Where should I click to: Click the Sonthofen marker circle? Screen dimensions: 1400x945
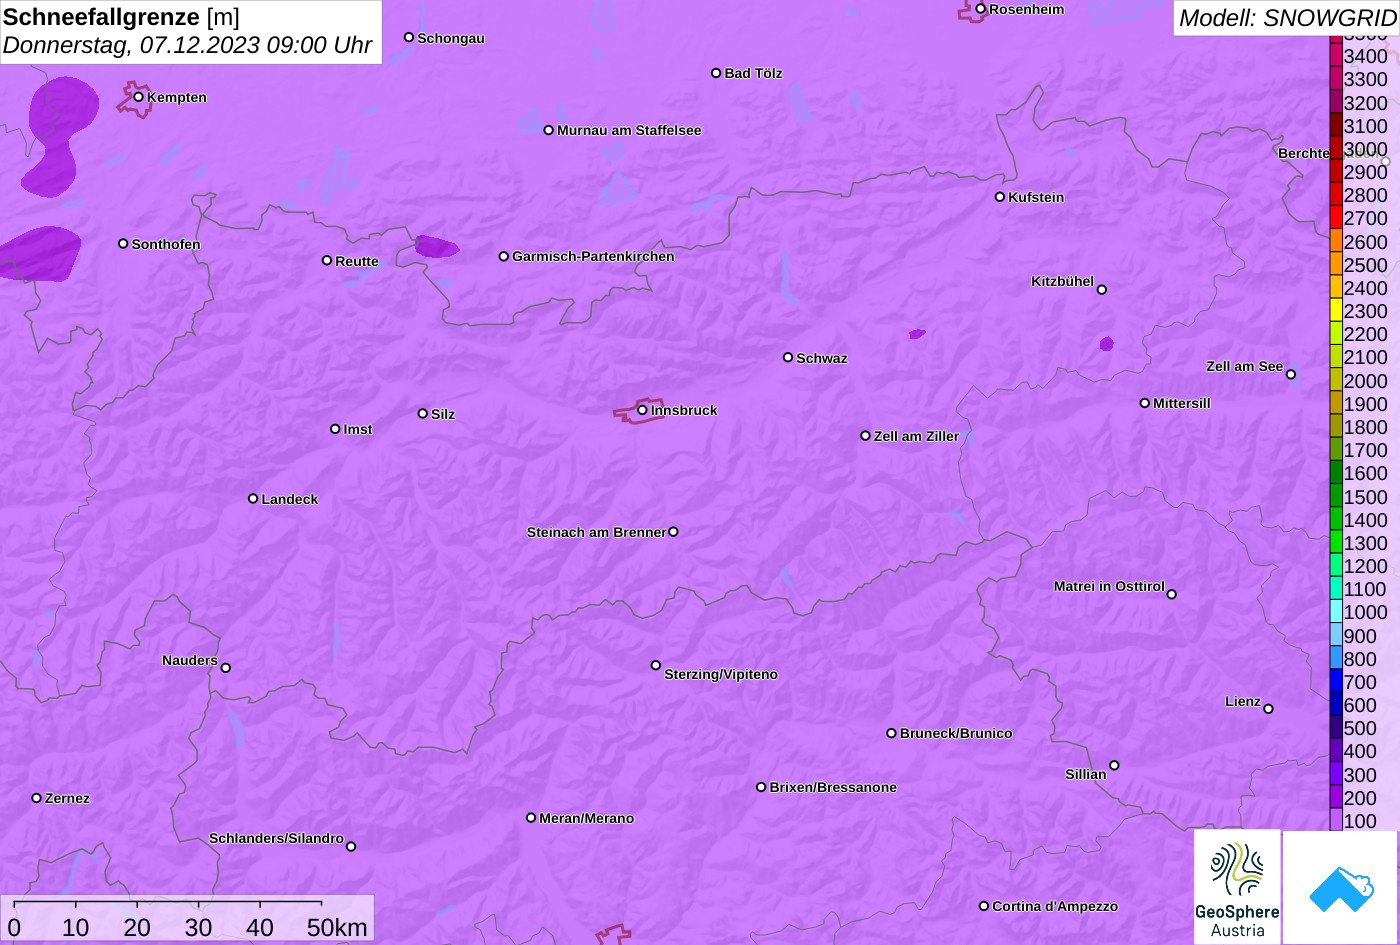(x=123, y=243)
